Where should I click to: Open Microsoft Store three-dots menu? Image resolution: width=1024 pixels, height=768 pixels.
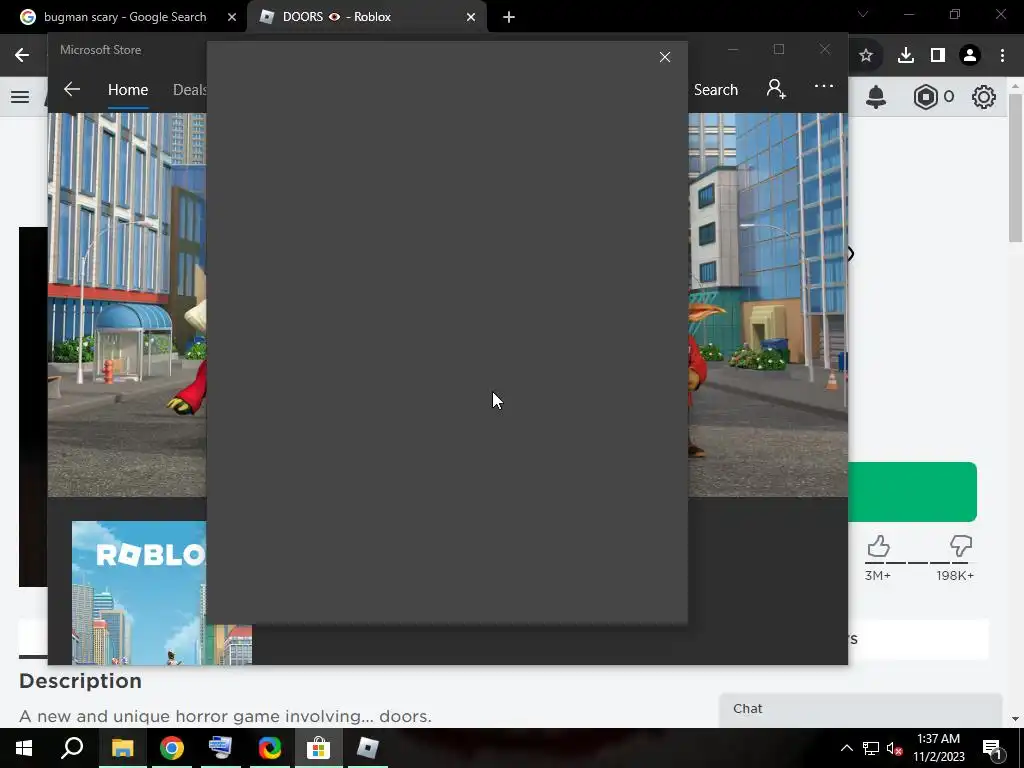click(x=824, y=86)
